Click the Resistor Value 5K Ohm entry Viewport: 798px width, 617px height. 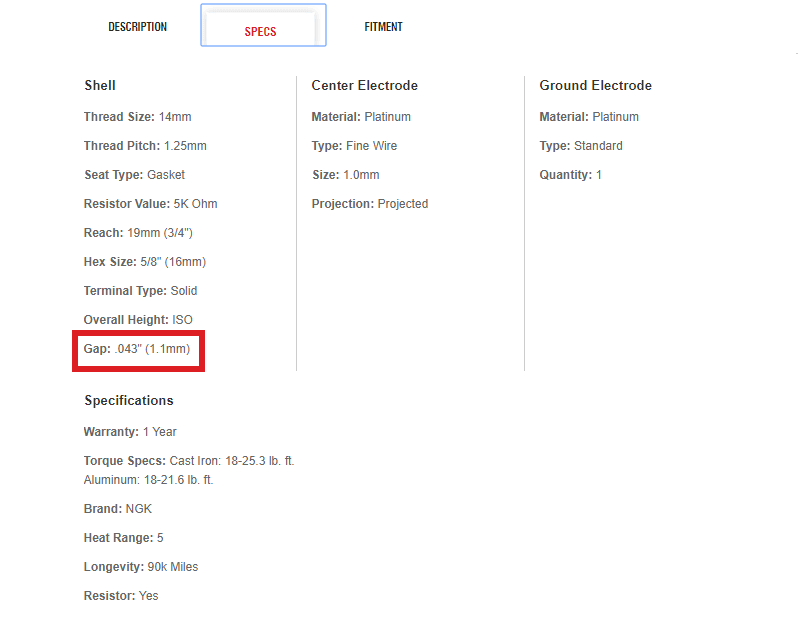[x=150, y=204]
